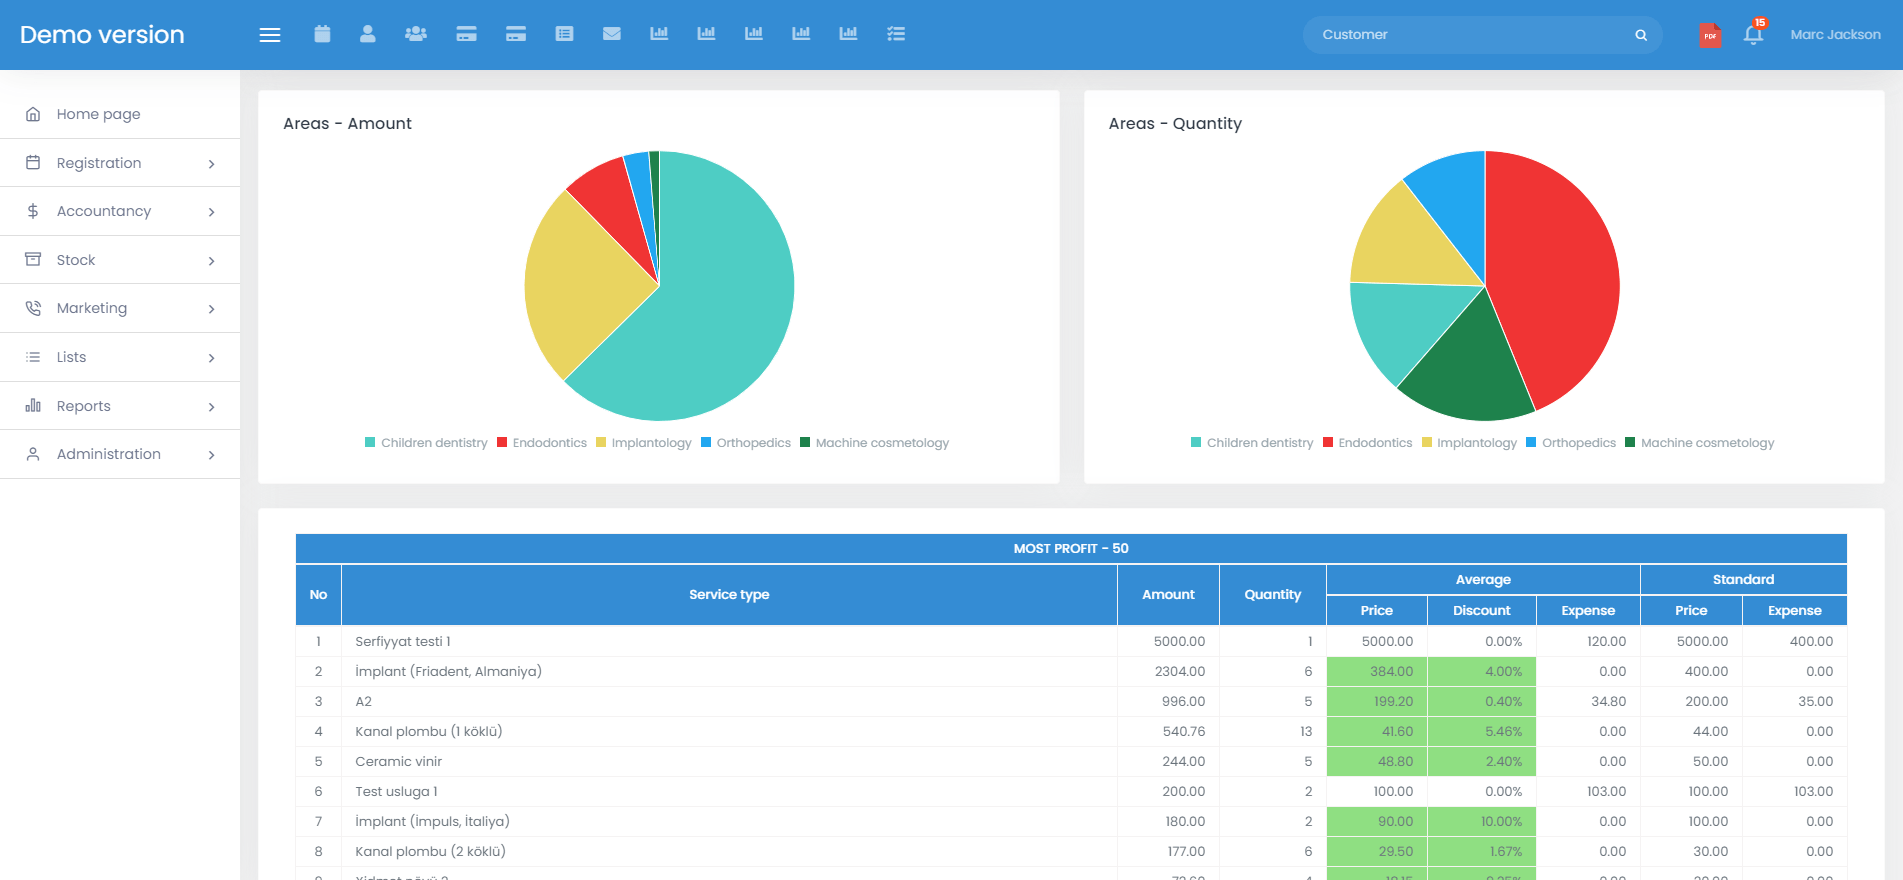
Task: Click the envelope messages icon
Action: pyautogui.click(x=612, y=34)
